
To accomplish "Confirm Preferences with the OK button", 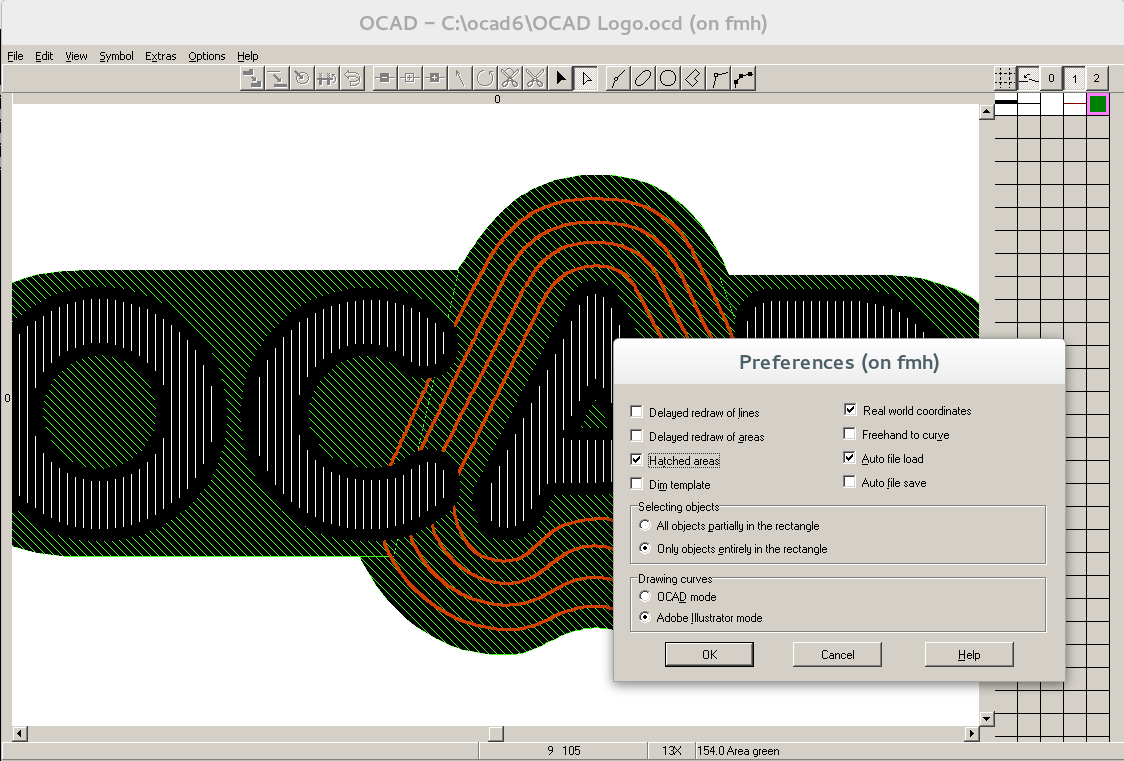I will 709,654.
